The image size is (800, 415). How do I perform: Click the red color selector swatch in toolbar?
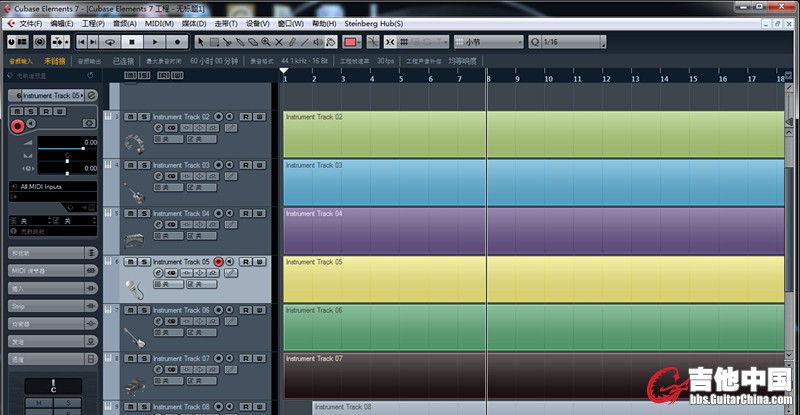pyautogui.click(x=350, y=42)
